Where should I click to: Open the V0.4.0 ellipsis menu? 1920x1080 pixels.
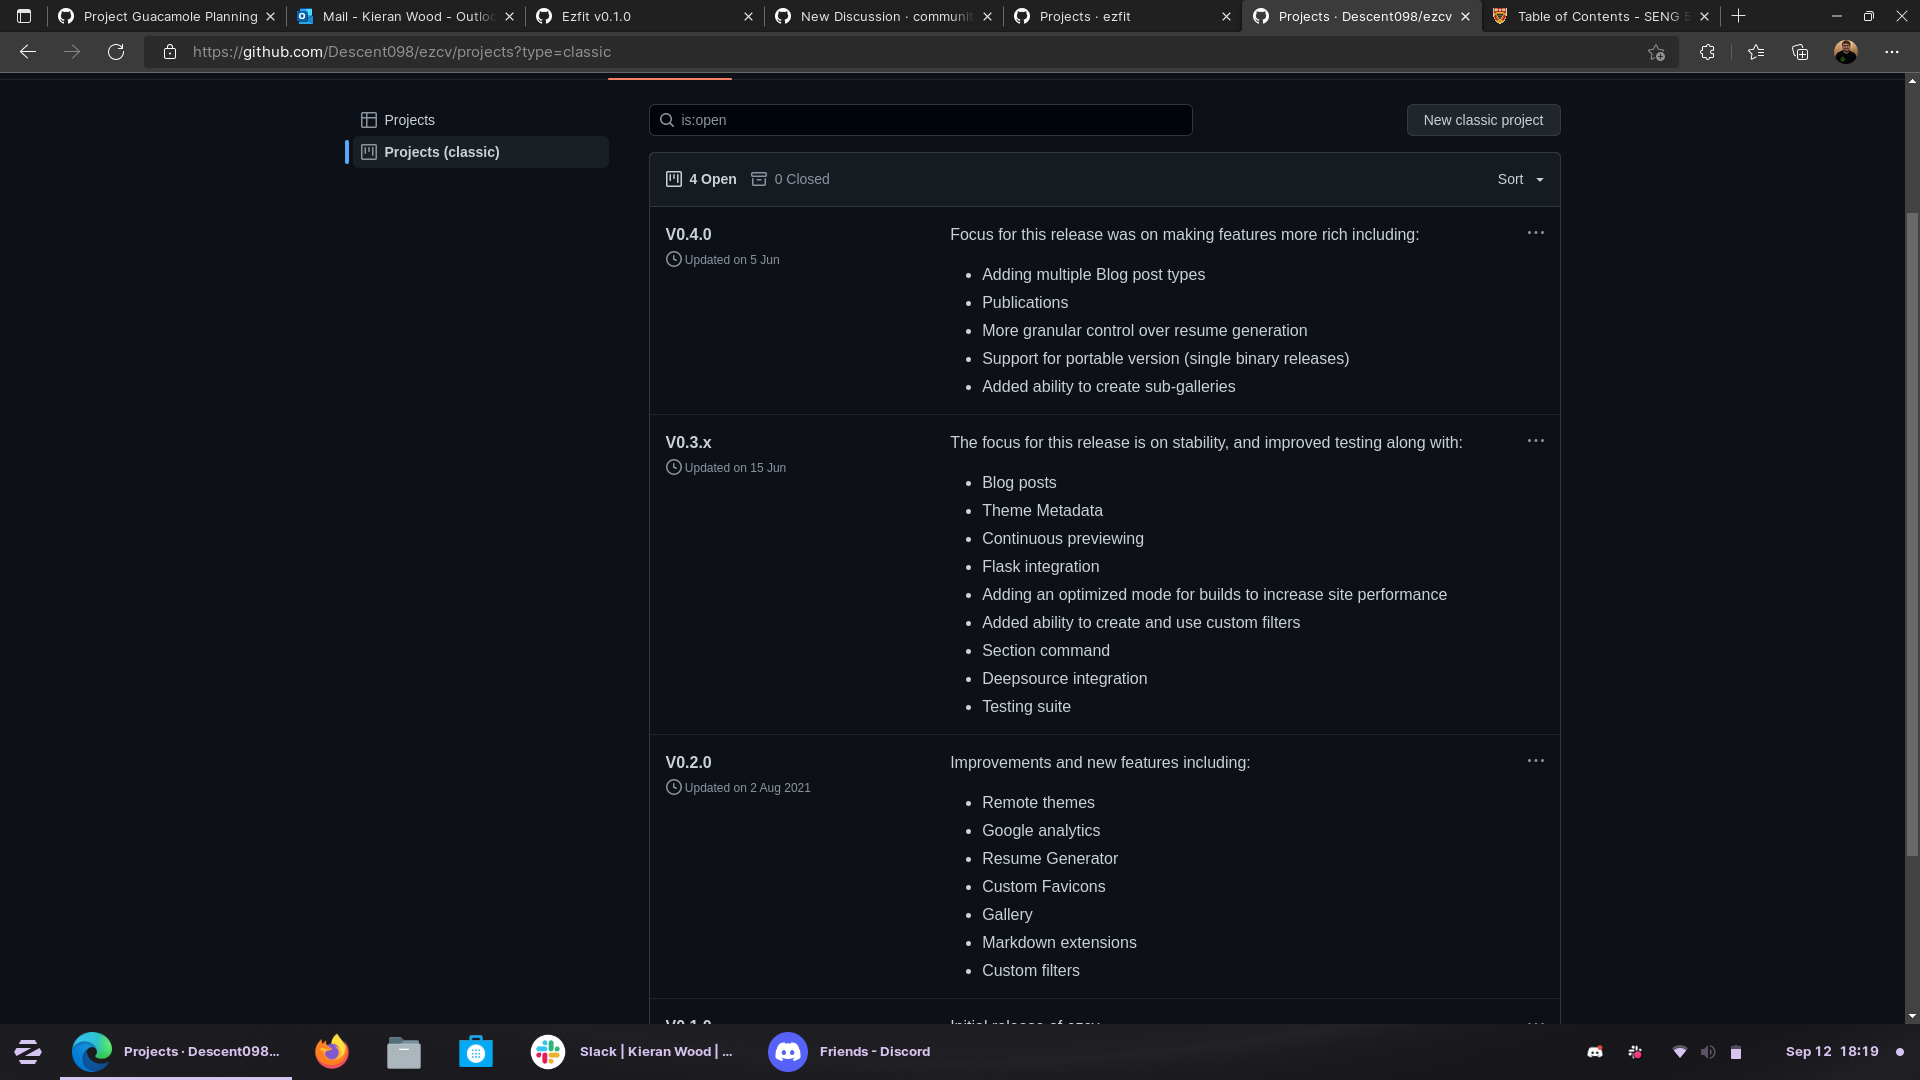(1536, 233)
